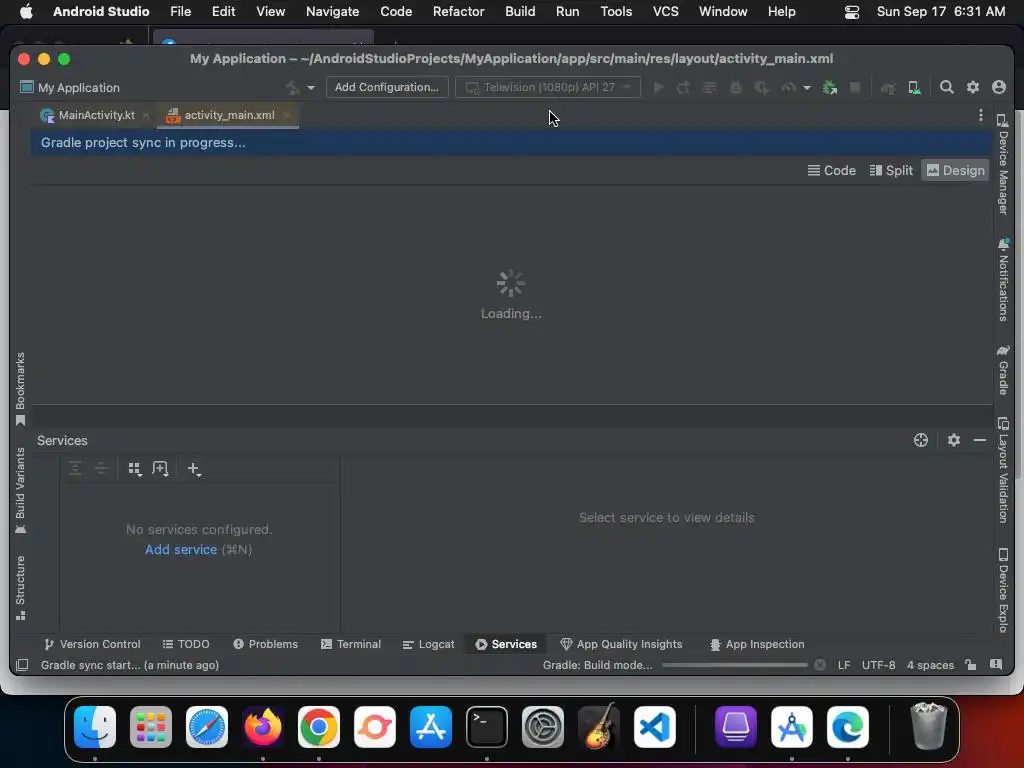Image resolution: width=1024 pixels, height=768 pixels.
Task: Click the Debug bug icon
Action: click(x=735, y=88)
